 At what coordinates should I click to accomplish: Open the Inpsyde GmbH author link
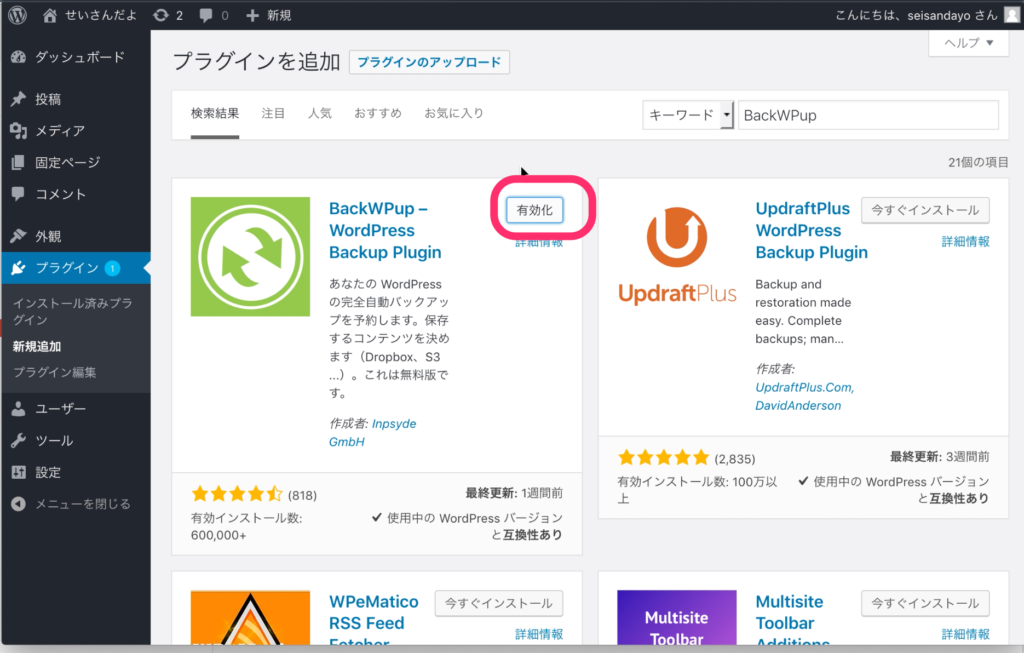click(372, 432)
